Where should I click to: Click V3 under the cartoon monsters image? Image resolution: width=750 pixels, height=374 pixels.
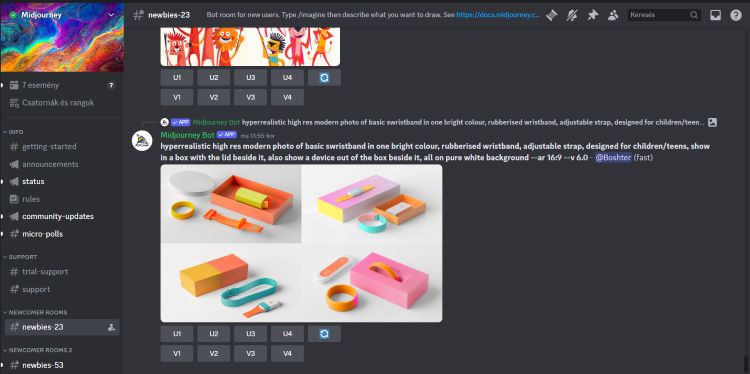(251, 97)
